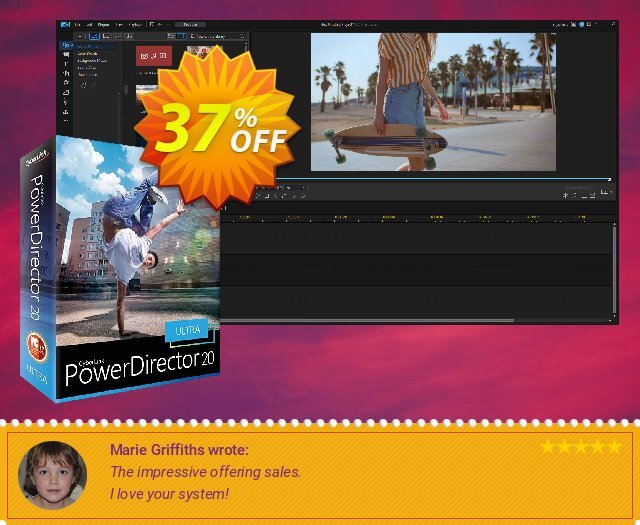
Task: Click the Save project icon
Action: 152,24
